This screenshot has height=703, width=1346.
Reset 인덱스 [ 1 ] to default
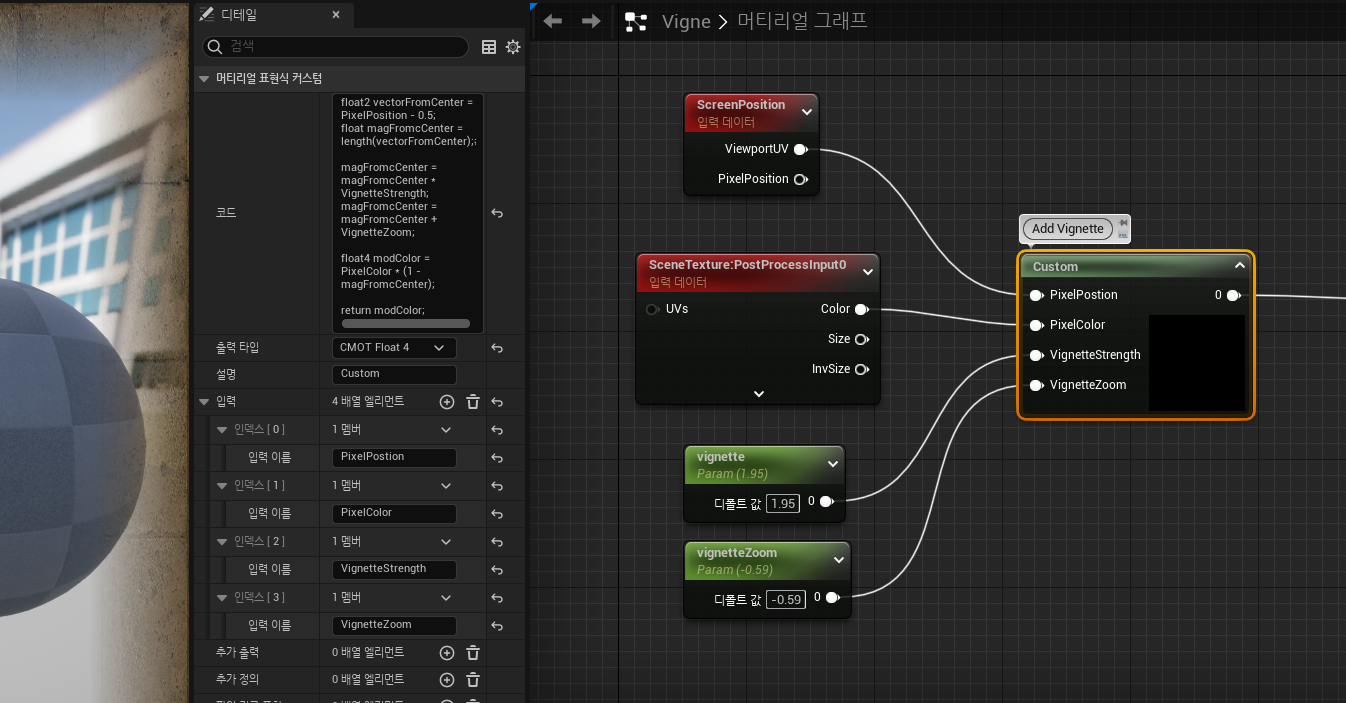point(497,486)
